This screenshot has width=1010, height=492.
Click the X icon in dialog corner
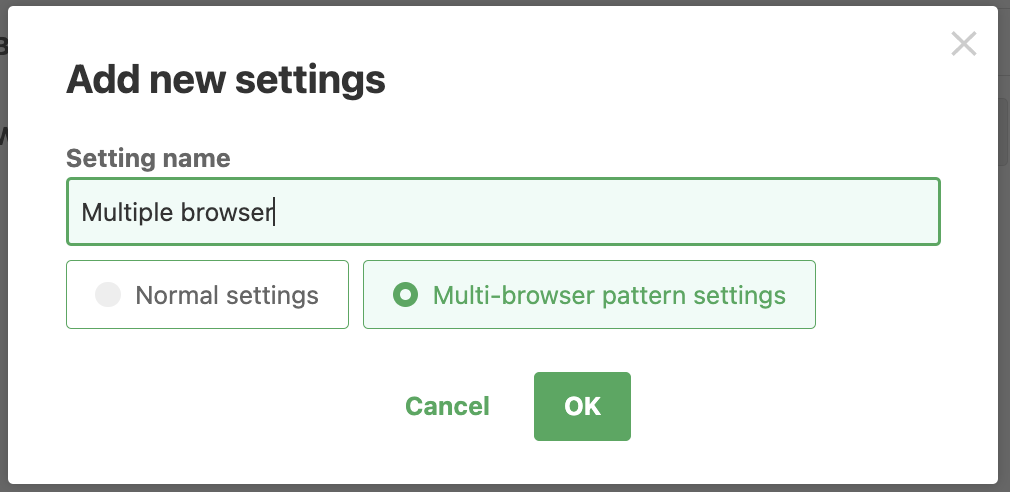(963, 44)
